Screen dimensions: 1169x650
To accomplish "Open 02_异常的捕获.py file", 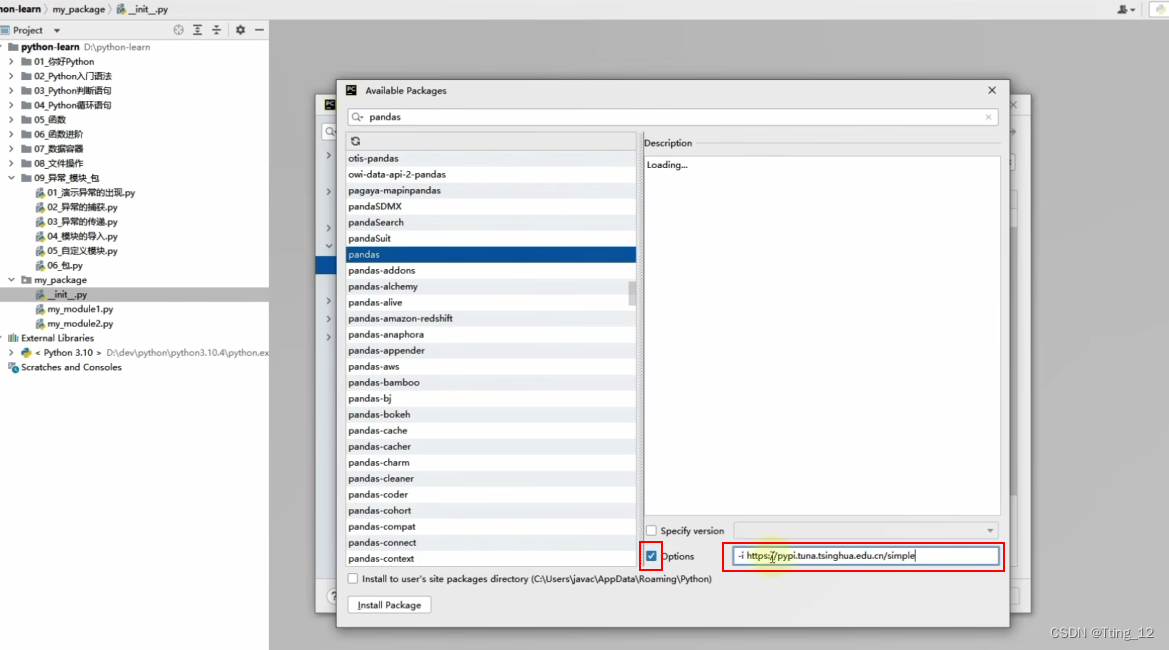I will click(x=82, y=207).
